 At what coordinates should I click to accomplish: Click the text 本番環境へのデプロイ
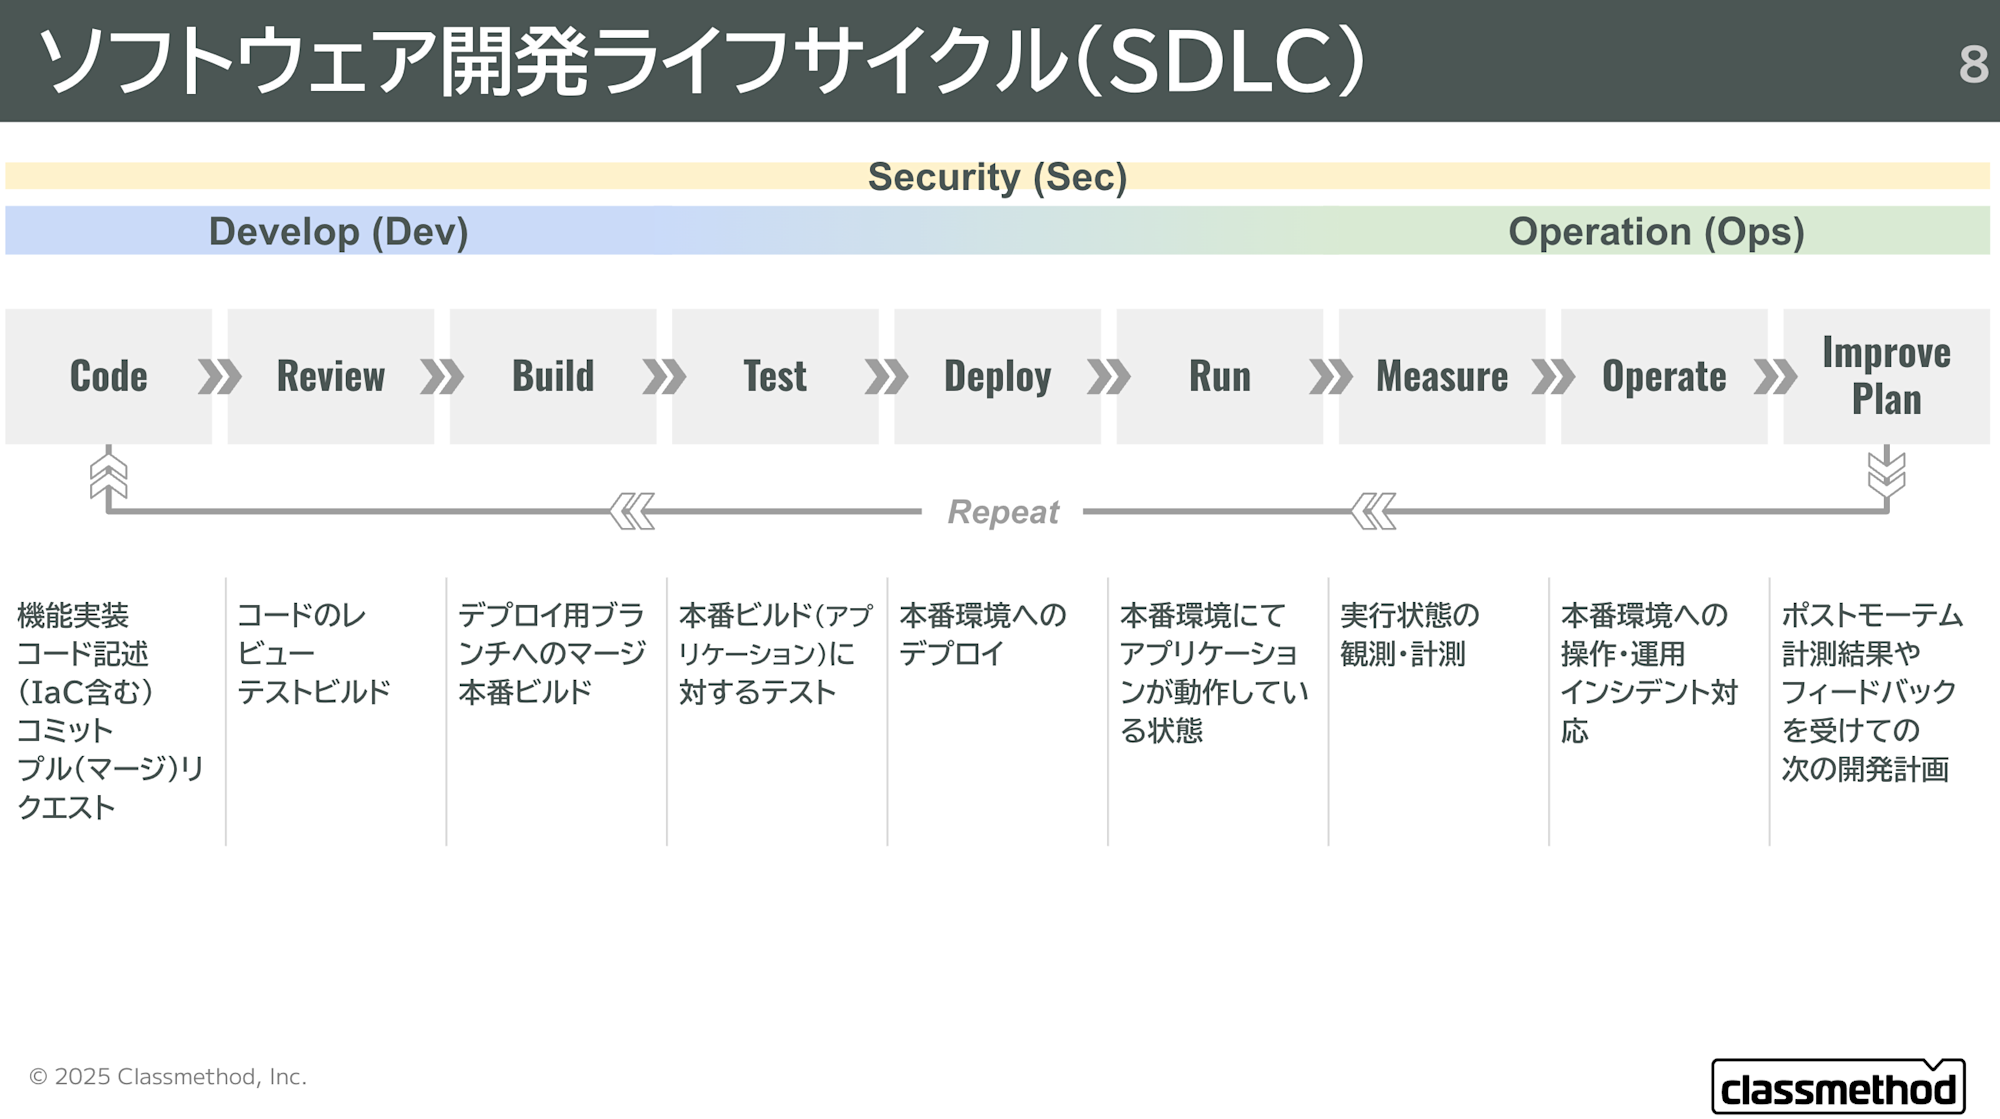[983, 634]
